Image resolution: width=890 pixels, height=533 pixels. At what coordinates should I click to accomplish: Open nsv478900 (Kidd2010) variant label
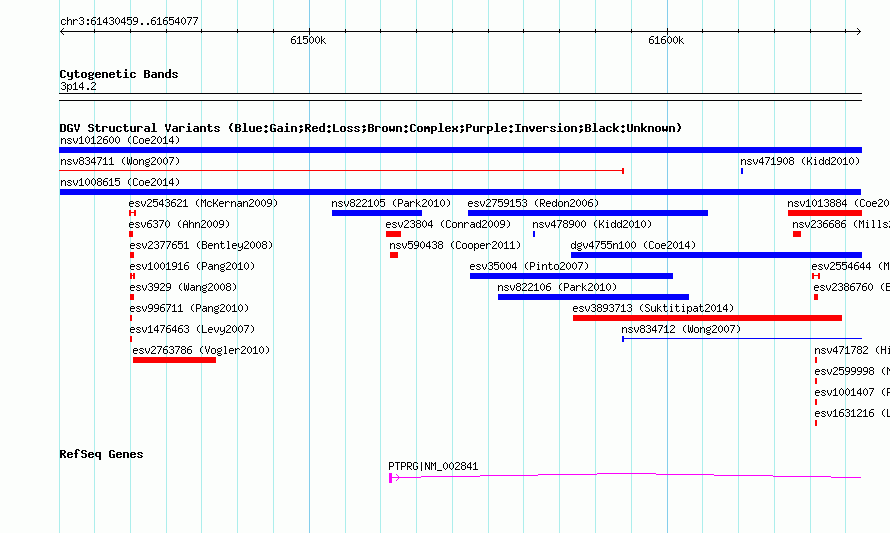pyautogui.click(x=592, y=224)
